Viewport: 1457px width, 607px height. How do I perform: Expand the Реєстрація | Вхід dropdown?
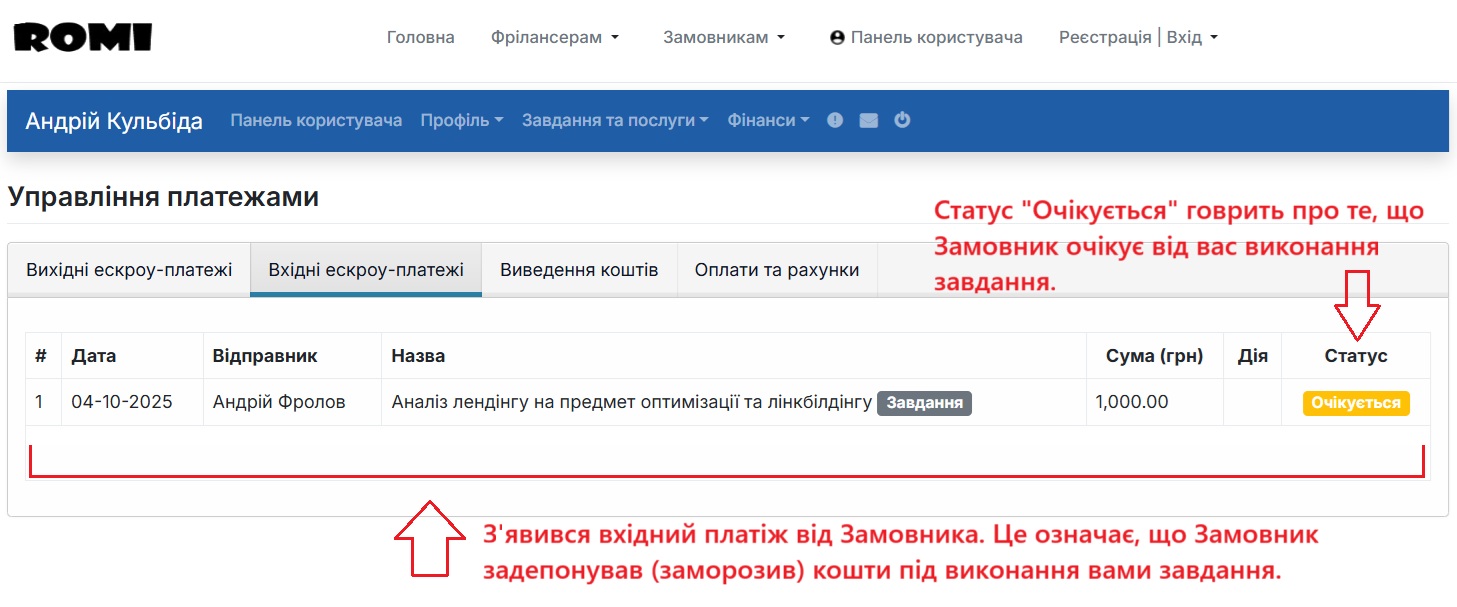(x=1137, y=37)
